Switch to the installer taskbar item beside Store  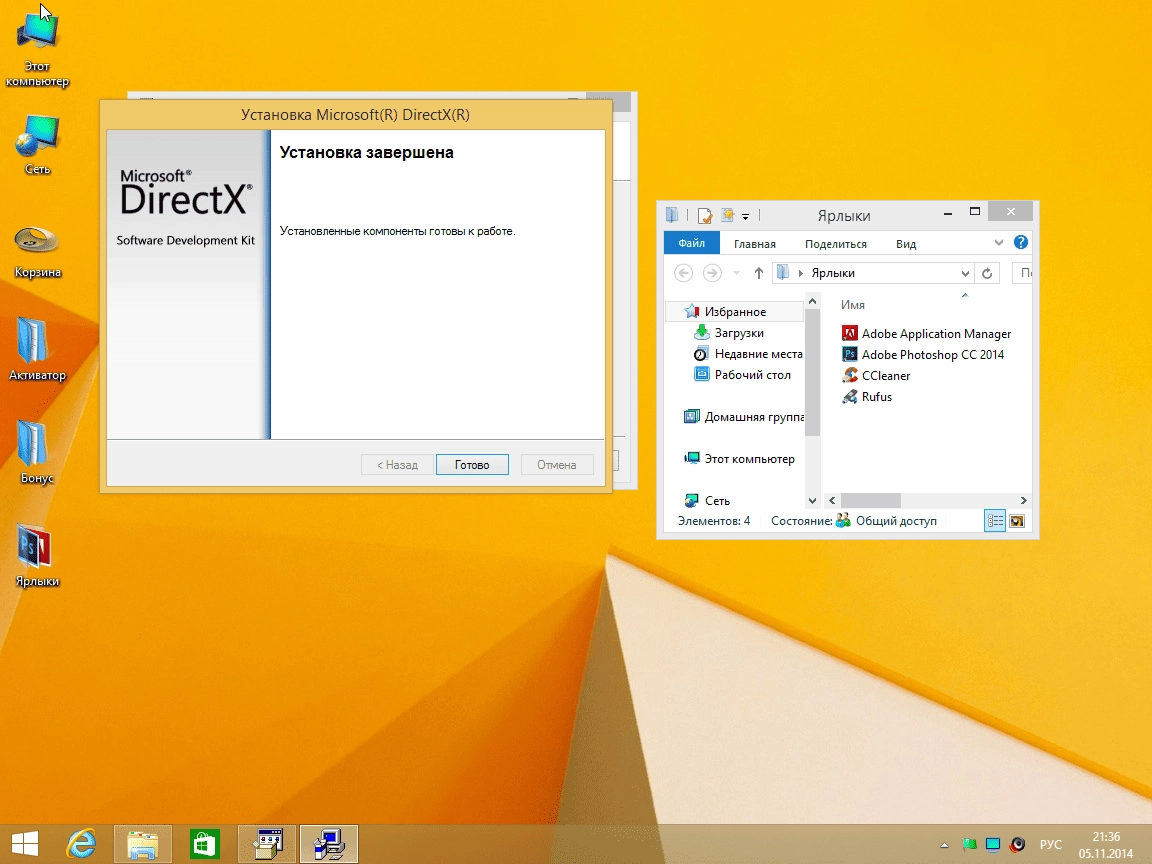(267, 844)
